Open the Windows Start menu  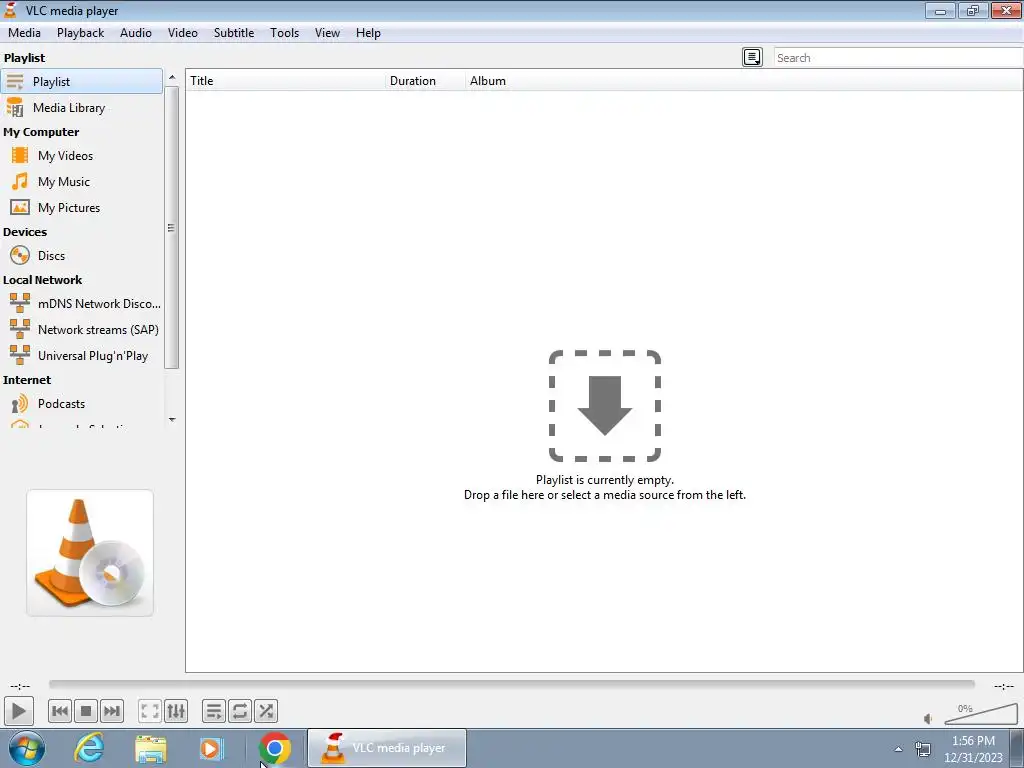click(27, 748)
